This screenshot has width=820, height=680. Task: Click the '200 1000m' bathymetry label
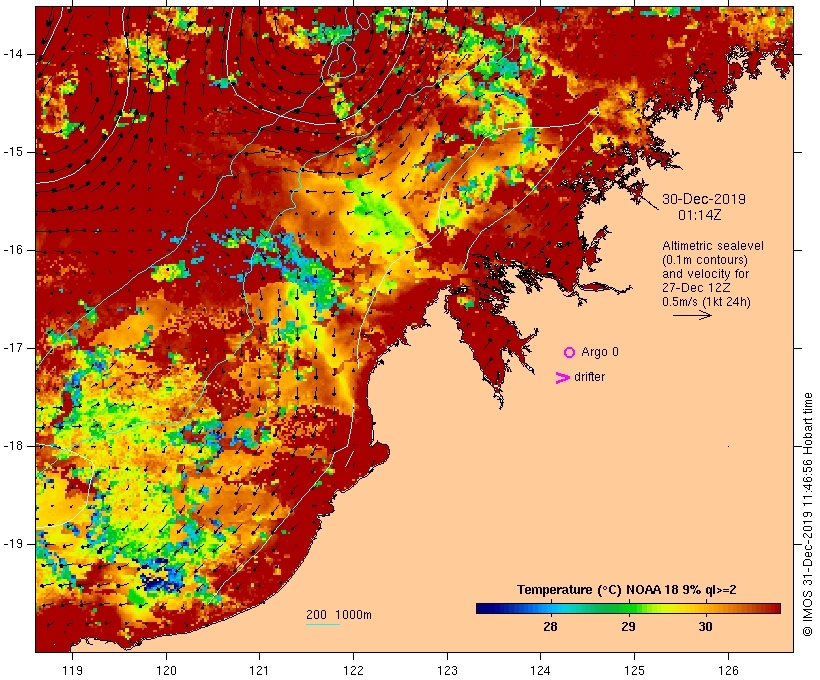point(339,615)
